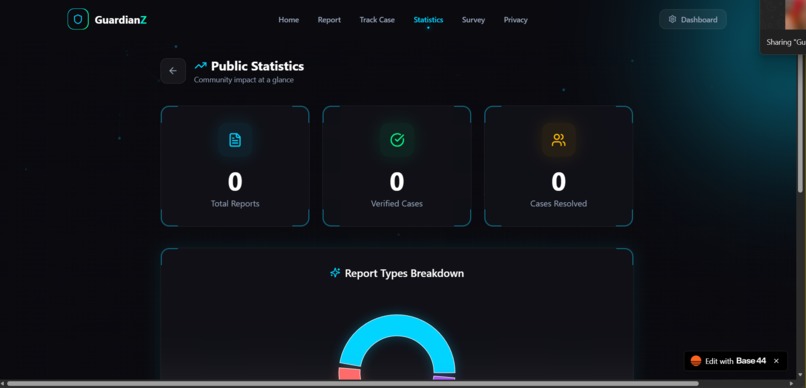This screenshot has height=388, width=806.
Task: Go to the Home page
Action: click(x=288, y=20)
